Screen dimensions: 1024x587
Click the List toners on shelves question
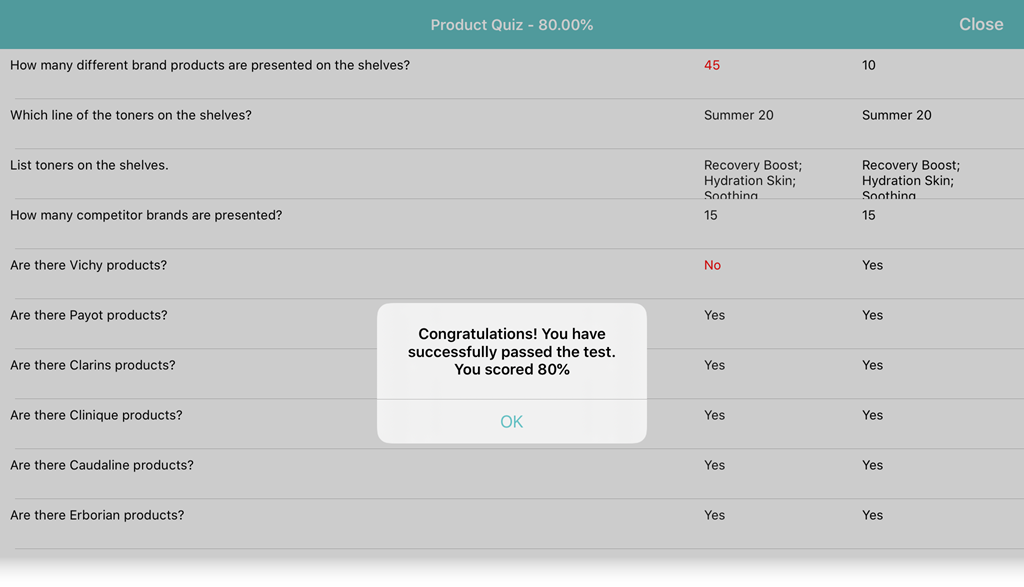(x=89, y=165)
